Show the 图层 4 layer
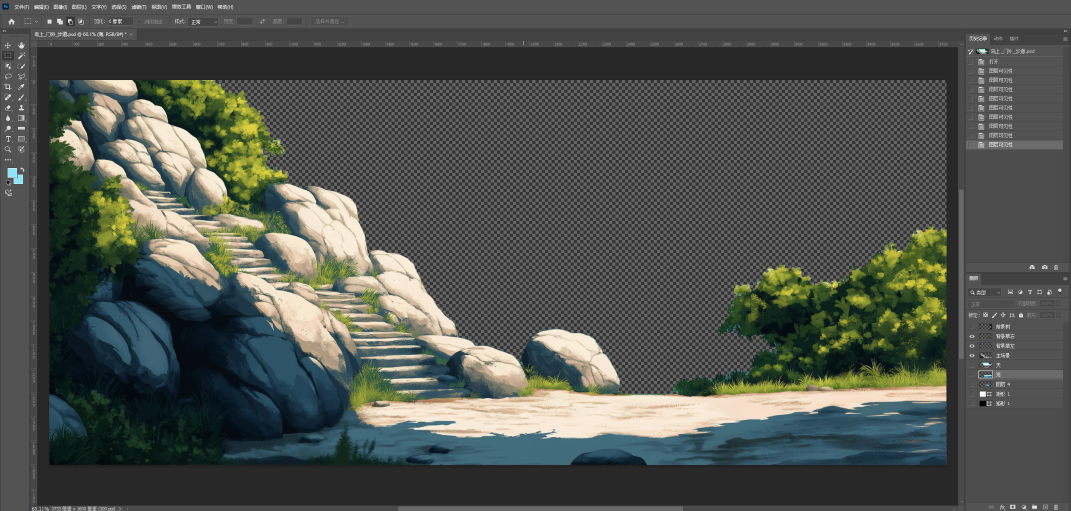Image resolution: width=1071 pixels, height=511 pixels. 971,384
